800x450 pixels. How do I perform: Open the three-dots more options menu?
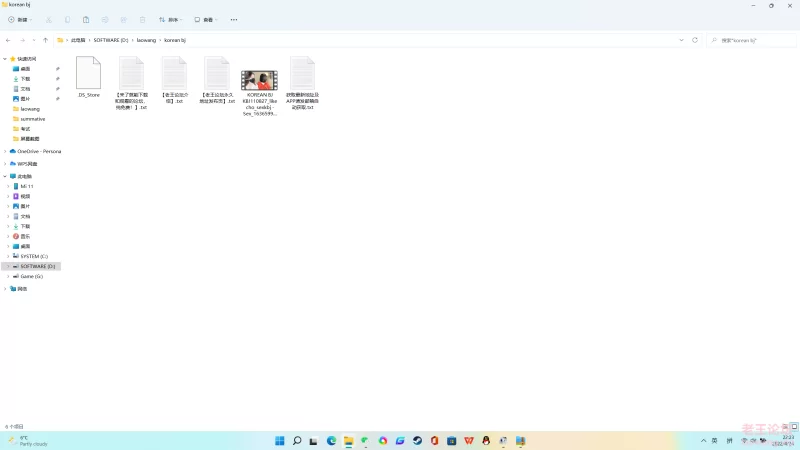point(234,19)
